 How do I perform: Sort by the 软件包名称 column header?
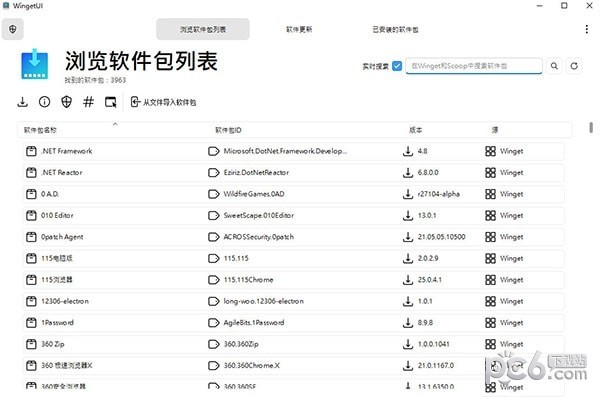tap(40, 130)
